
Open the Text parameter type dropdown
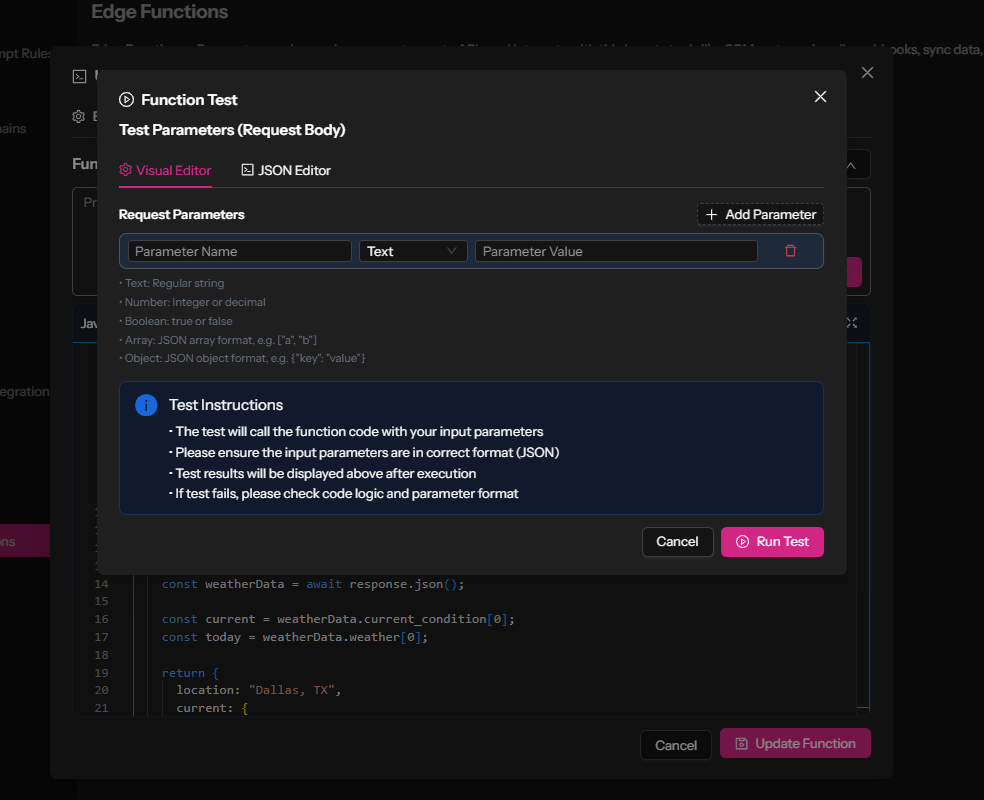click(412, 251)
